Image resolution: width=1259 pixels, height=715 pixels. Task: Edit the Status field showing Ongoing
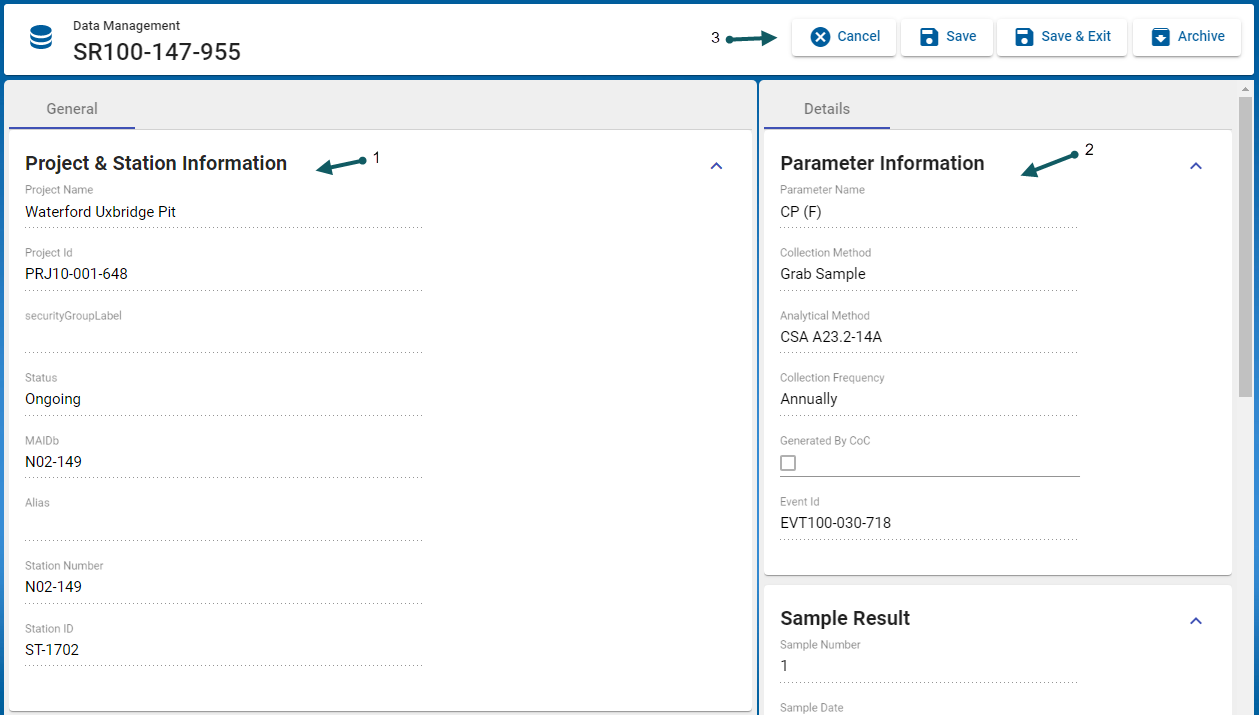[x=223, y=399]
